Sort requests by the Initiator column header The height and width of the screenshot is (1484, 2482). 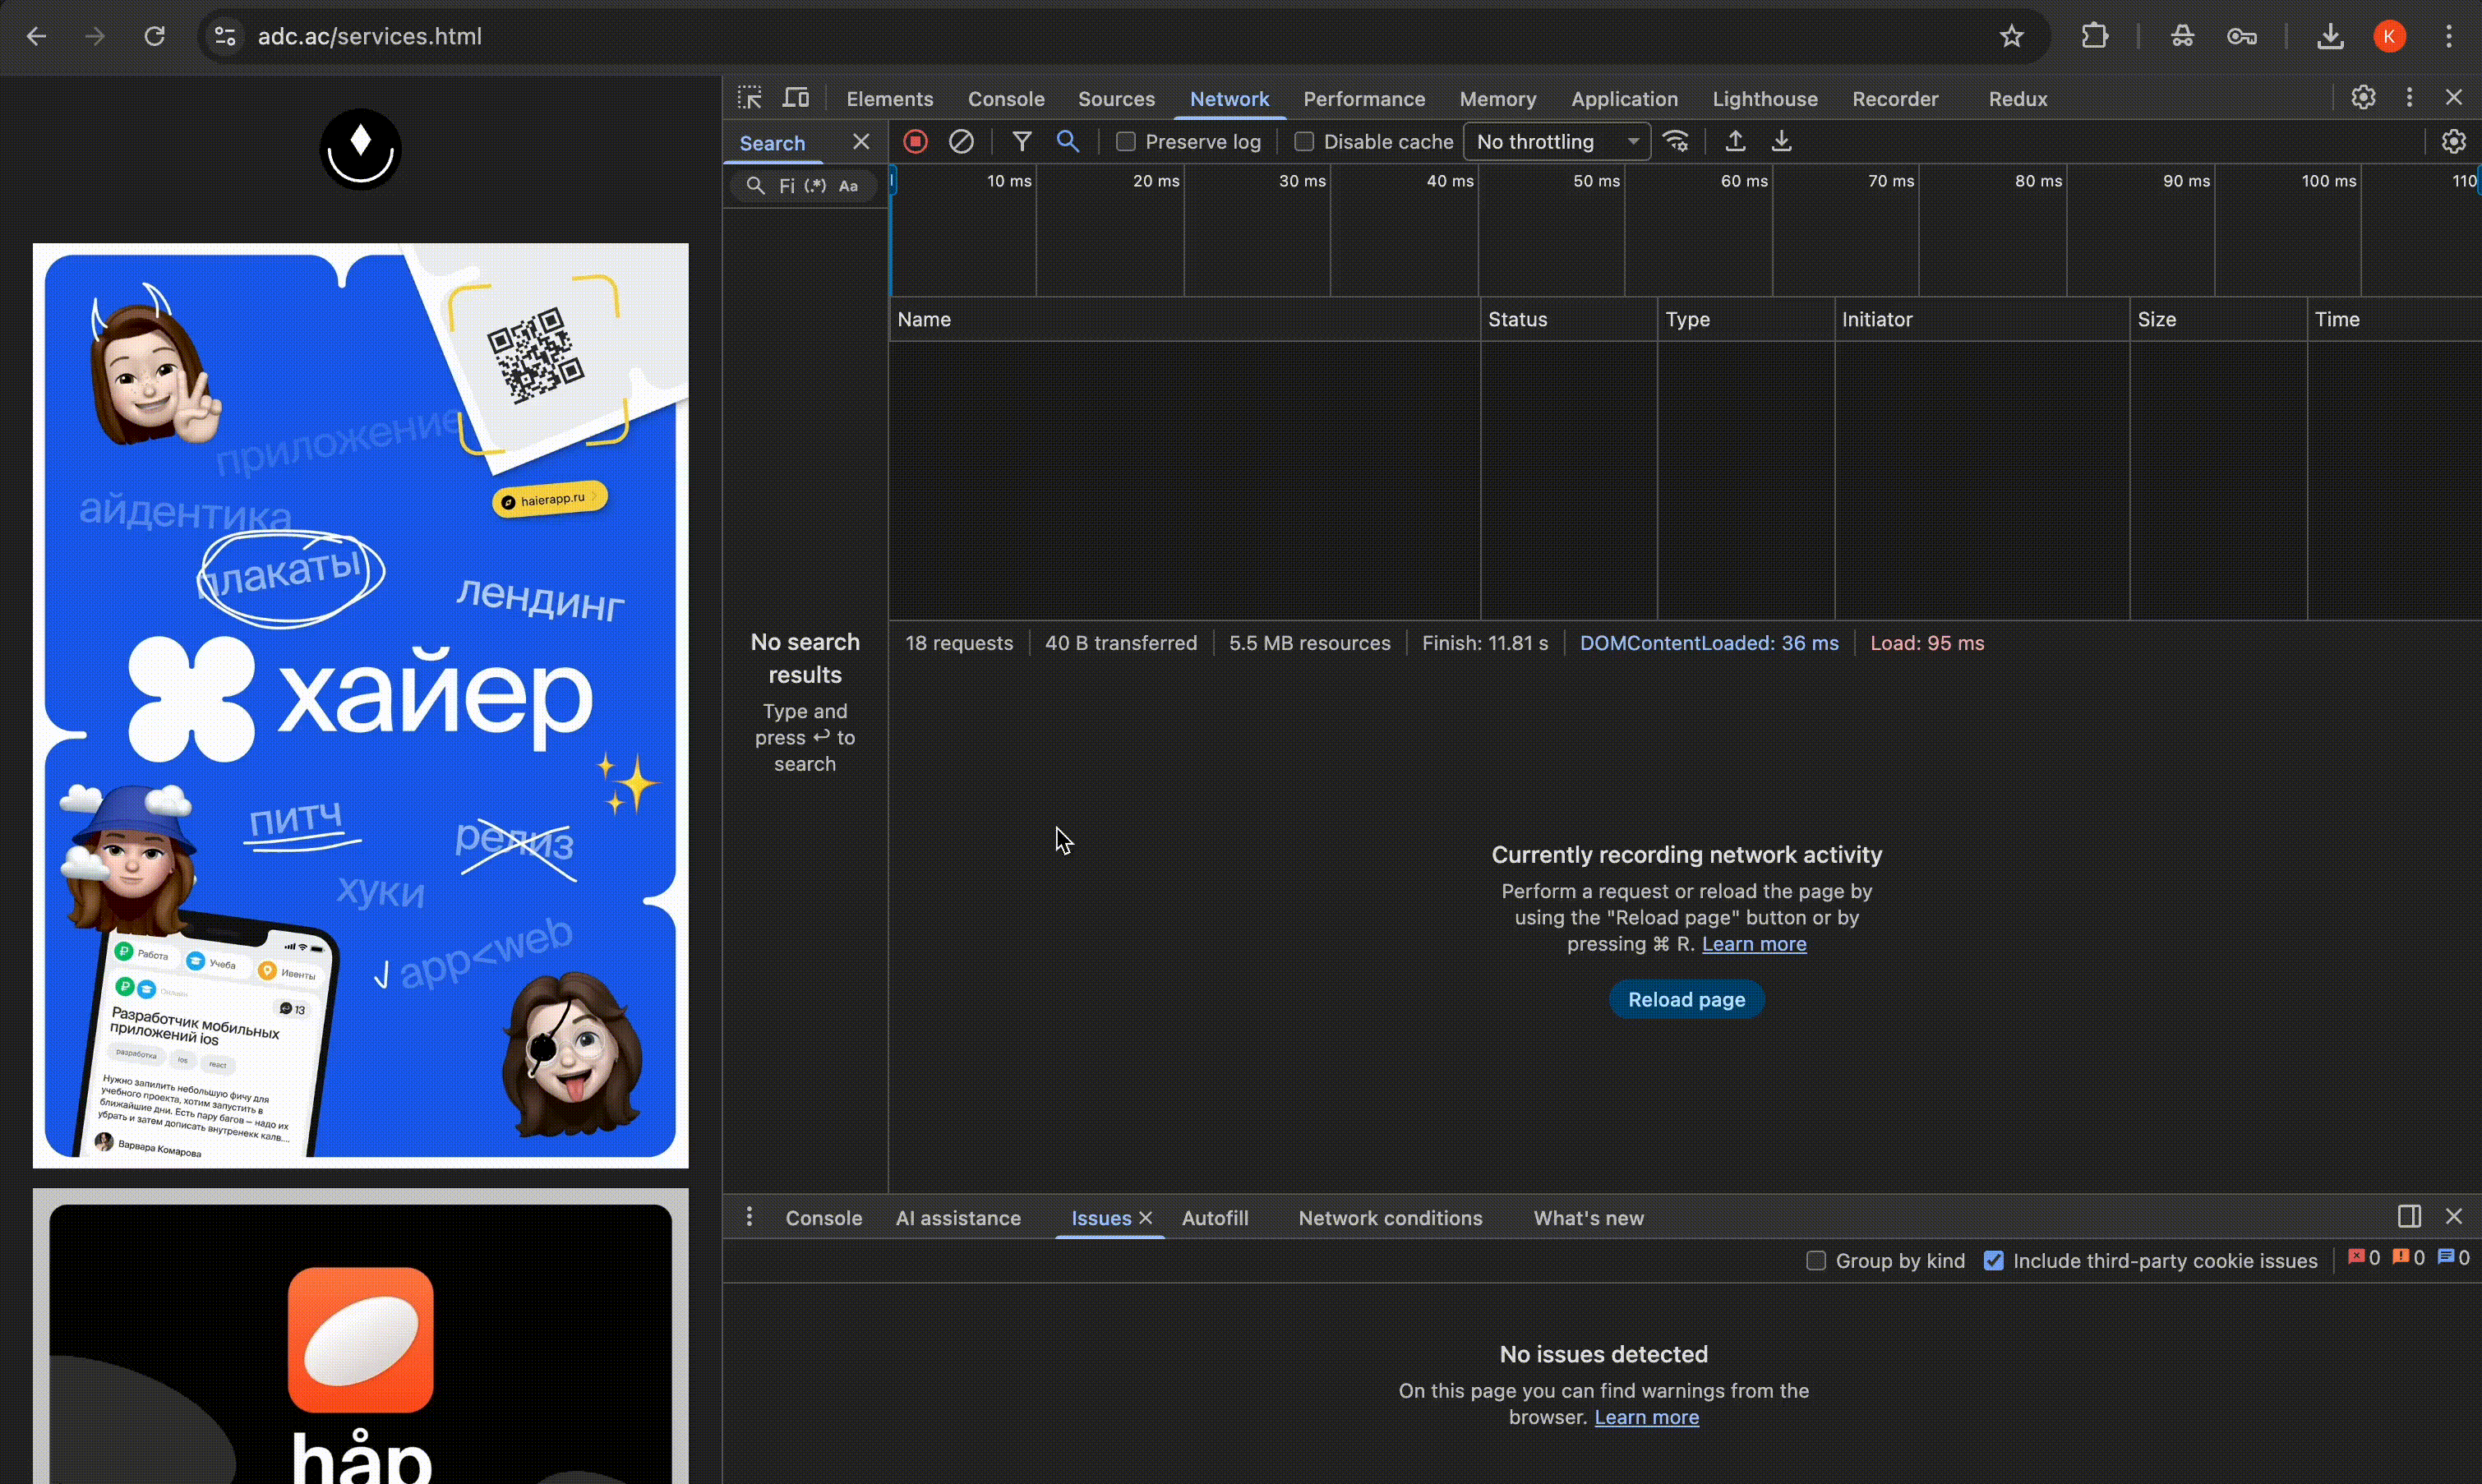click(1982, 319)
